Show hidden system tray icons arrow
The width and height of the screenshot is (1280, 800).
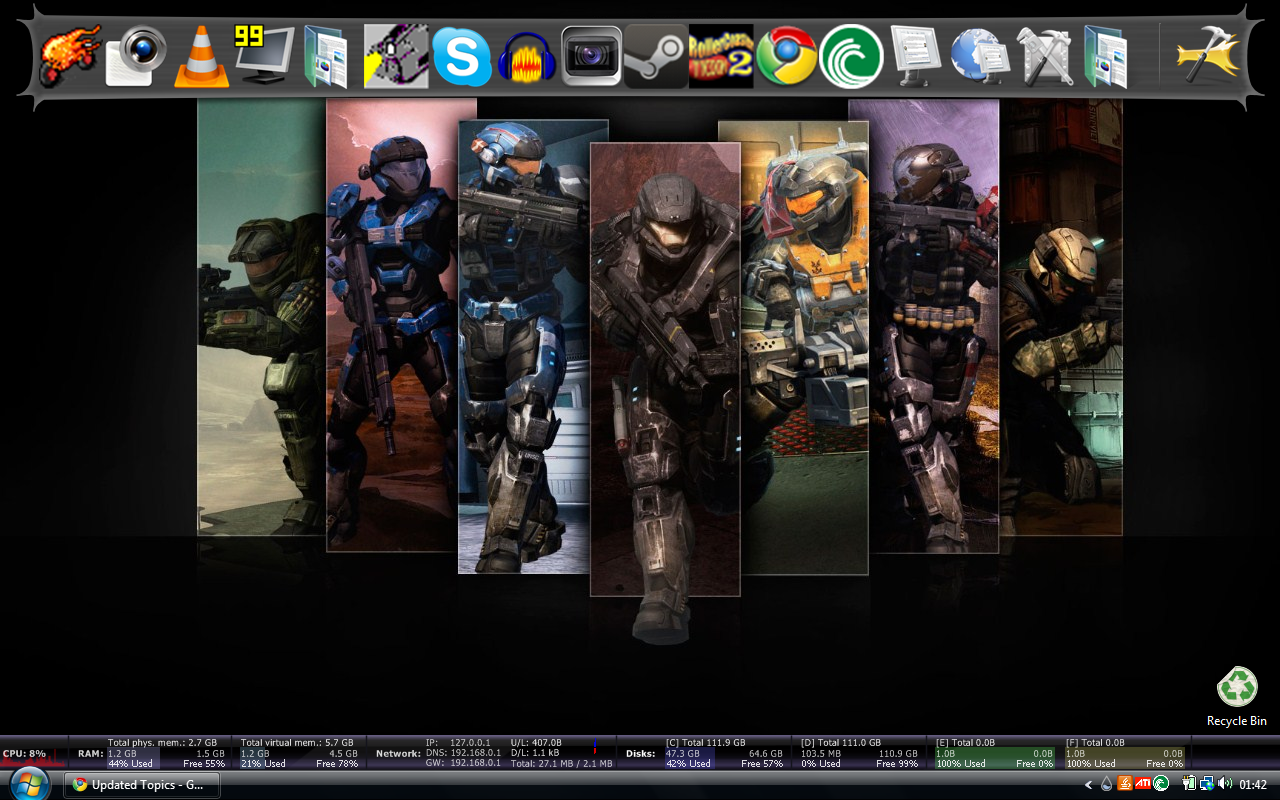click(1089, 785)
